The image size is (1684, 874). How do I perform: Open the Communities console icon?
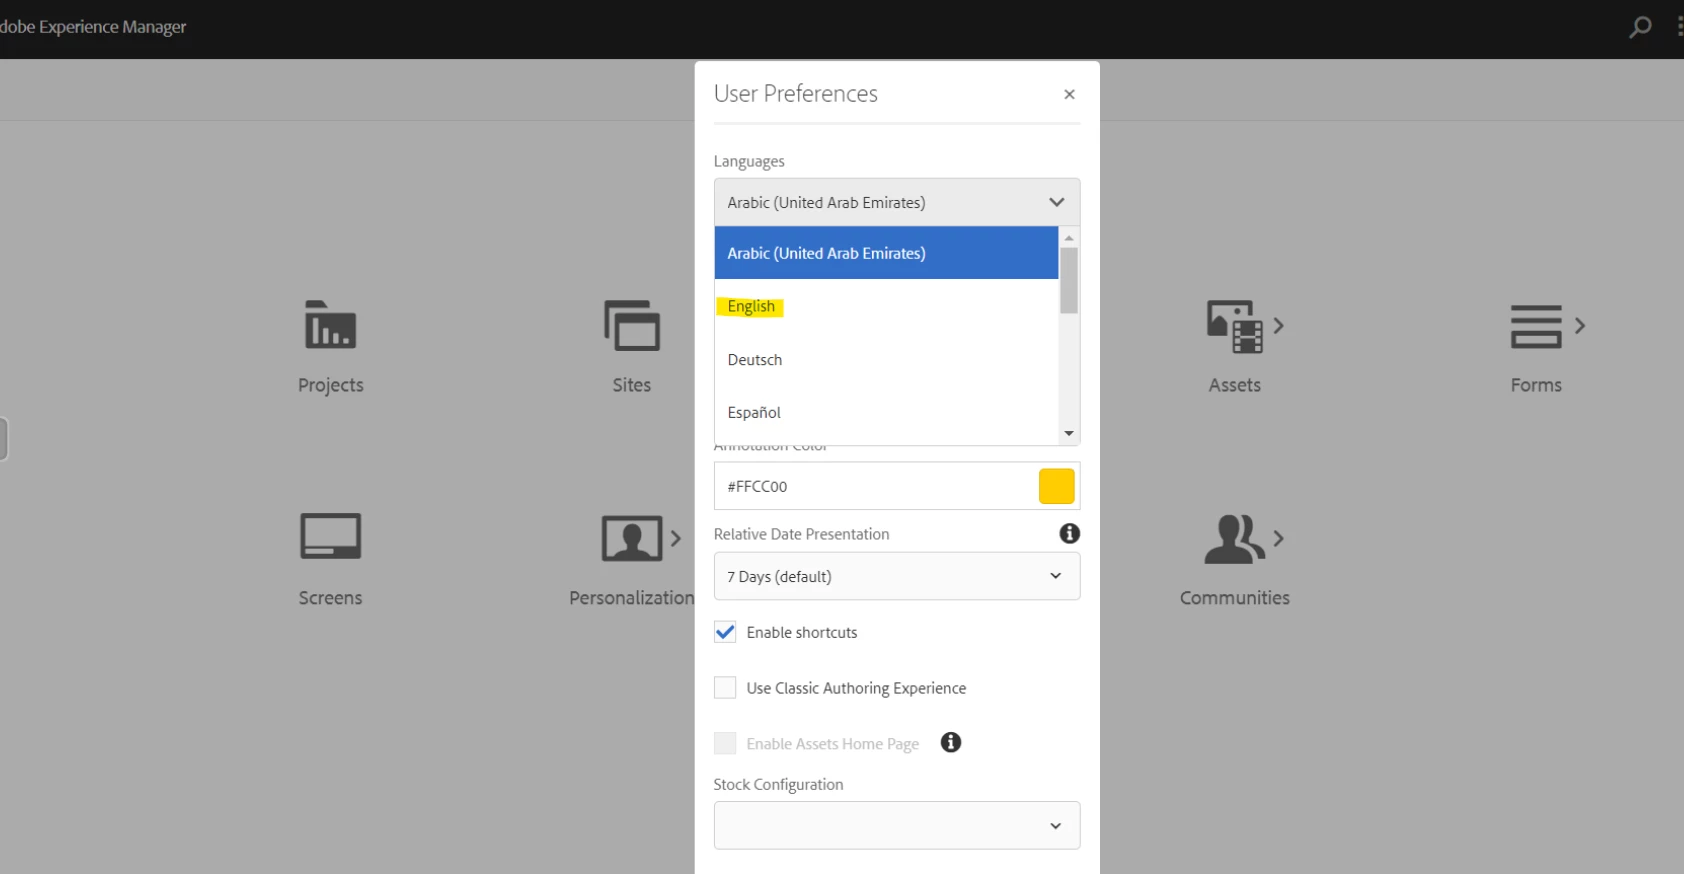(1235, 539)
